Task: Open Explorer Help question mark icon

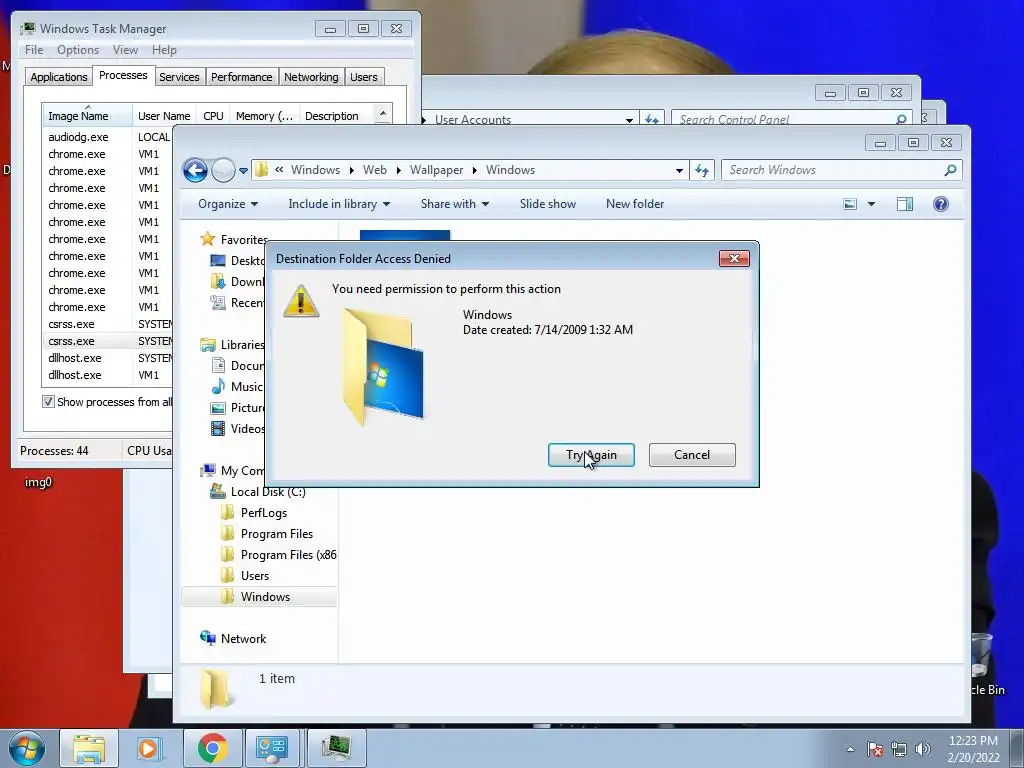Action: click(940, 204)
